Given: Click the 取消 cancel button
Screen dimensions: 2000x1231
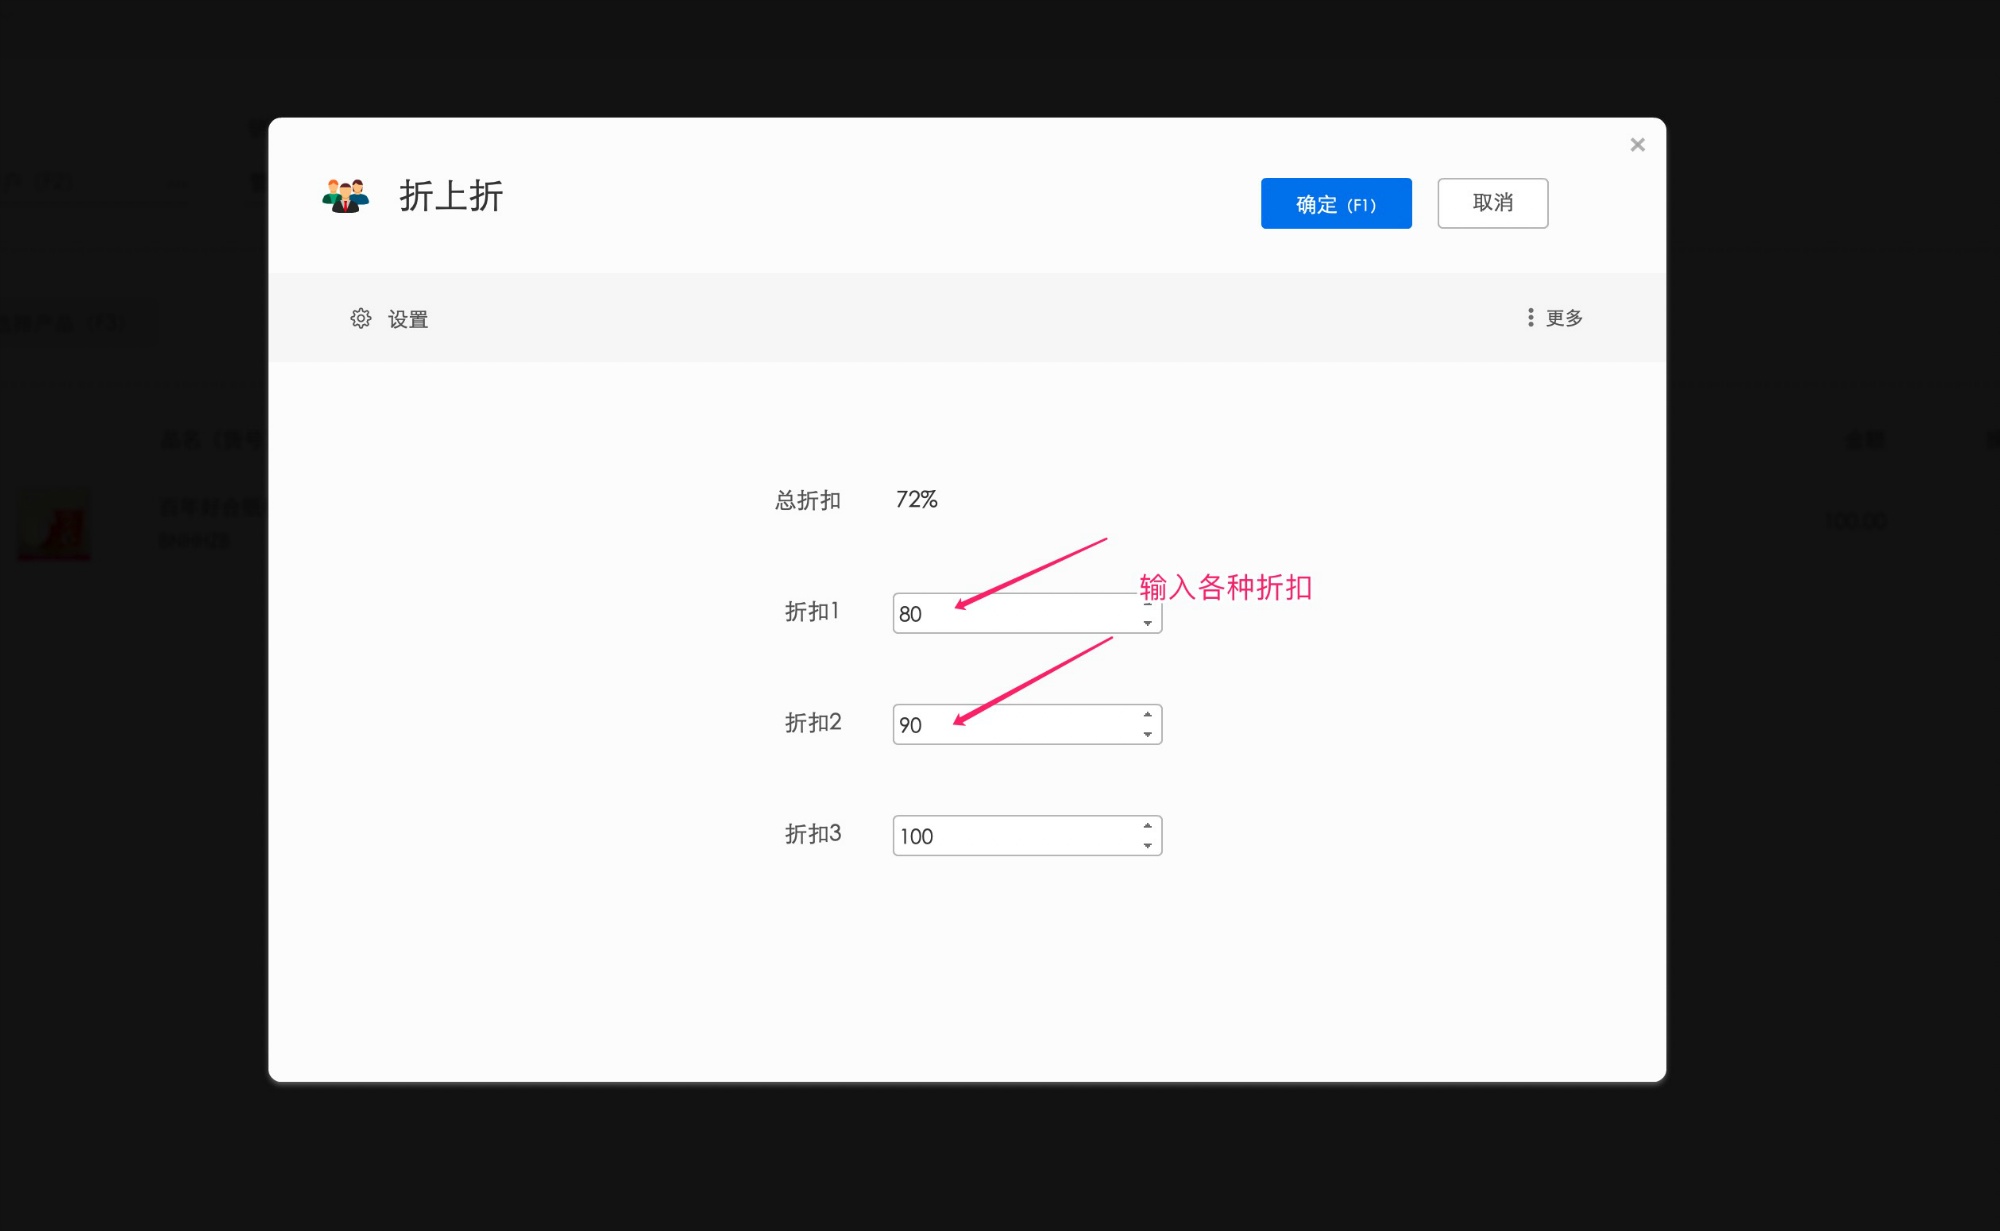Looking at the screenshot, I should pyautogui.click(x=1493, y=203).
